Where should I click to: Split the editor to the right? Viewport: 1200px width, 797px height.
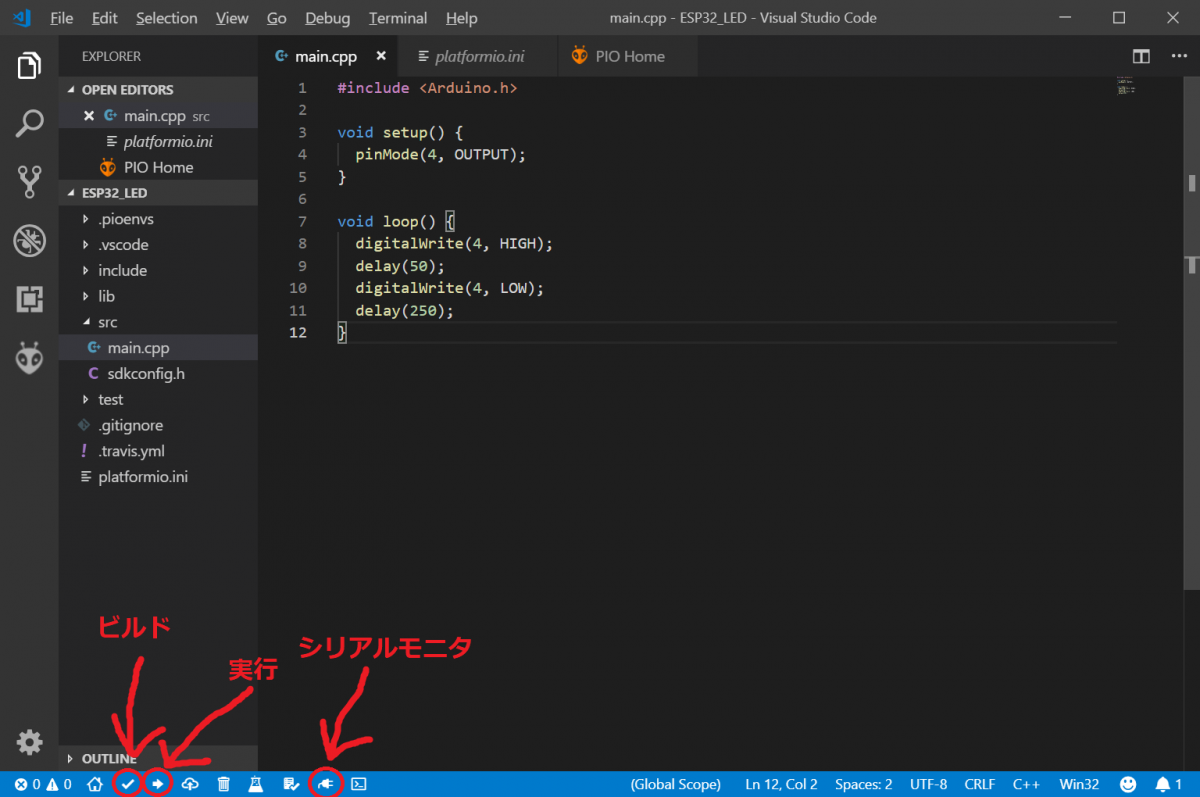click(1141, 57)
